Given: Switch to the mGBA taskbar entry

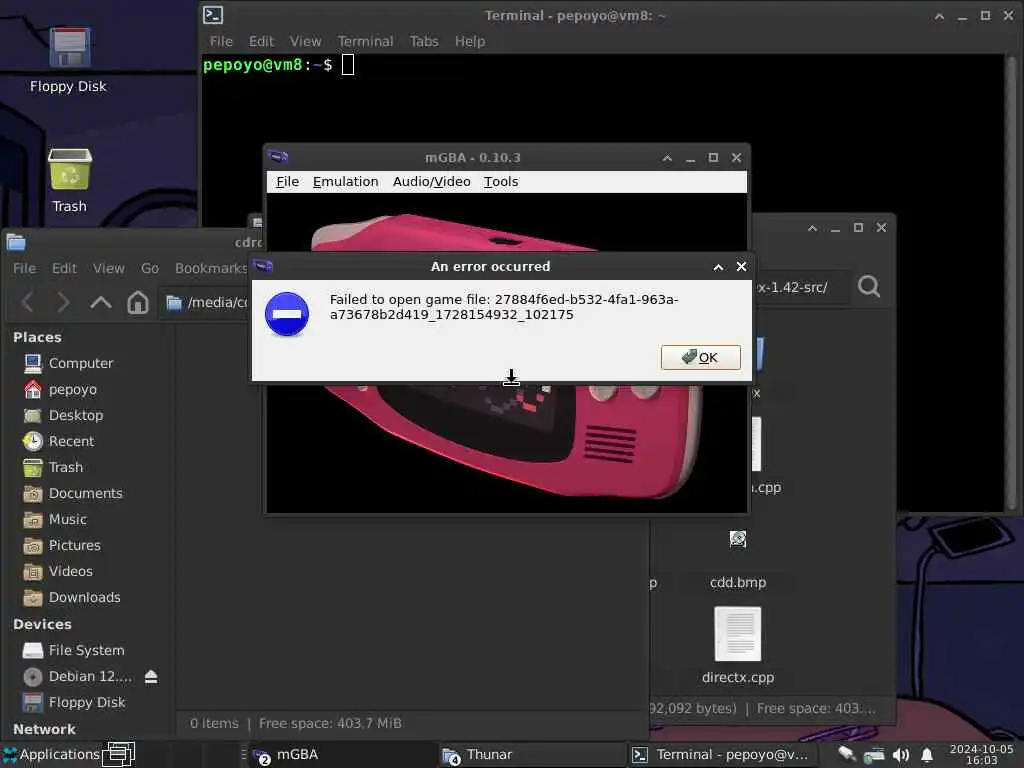Looking at the screenshot, I should pyautogui.click(x=342, y=755).
